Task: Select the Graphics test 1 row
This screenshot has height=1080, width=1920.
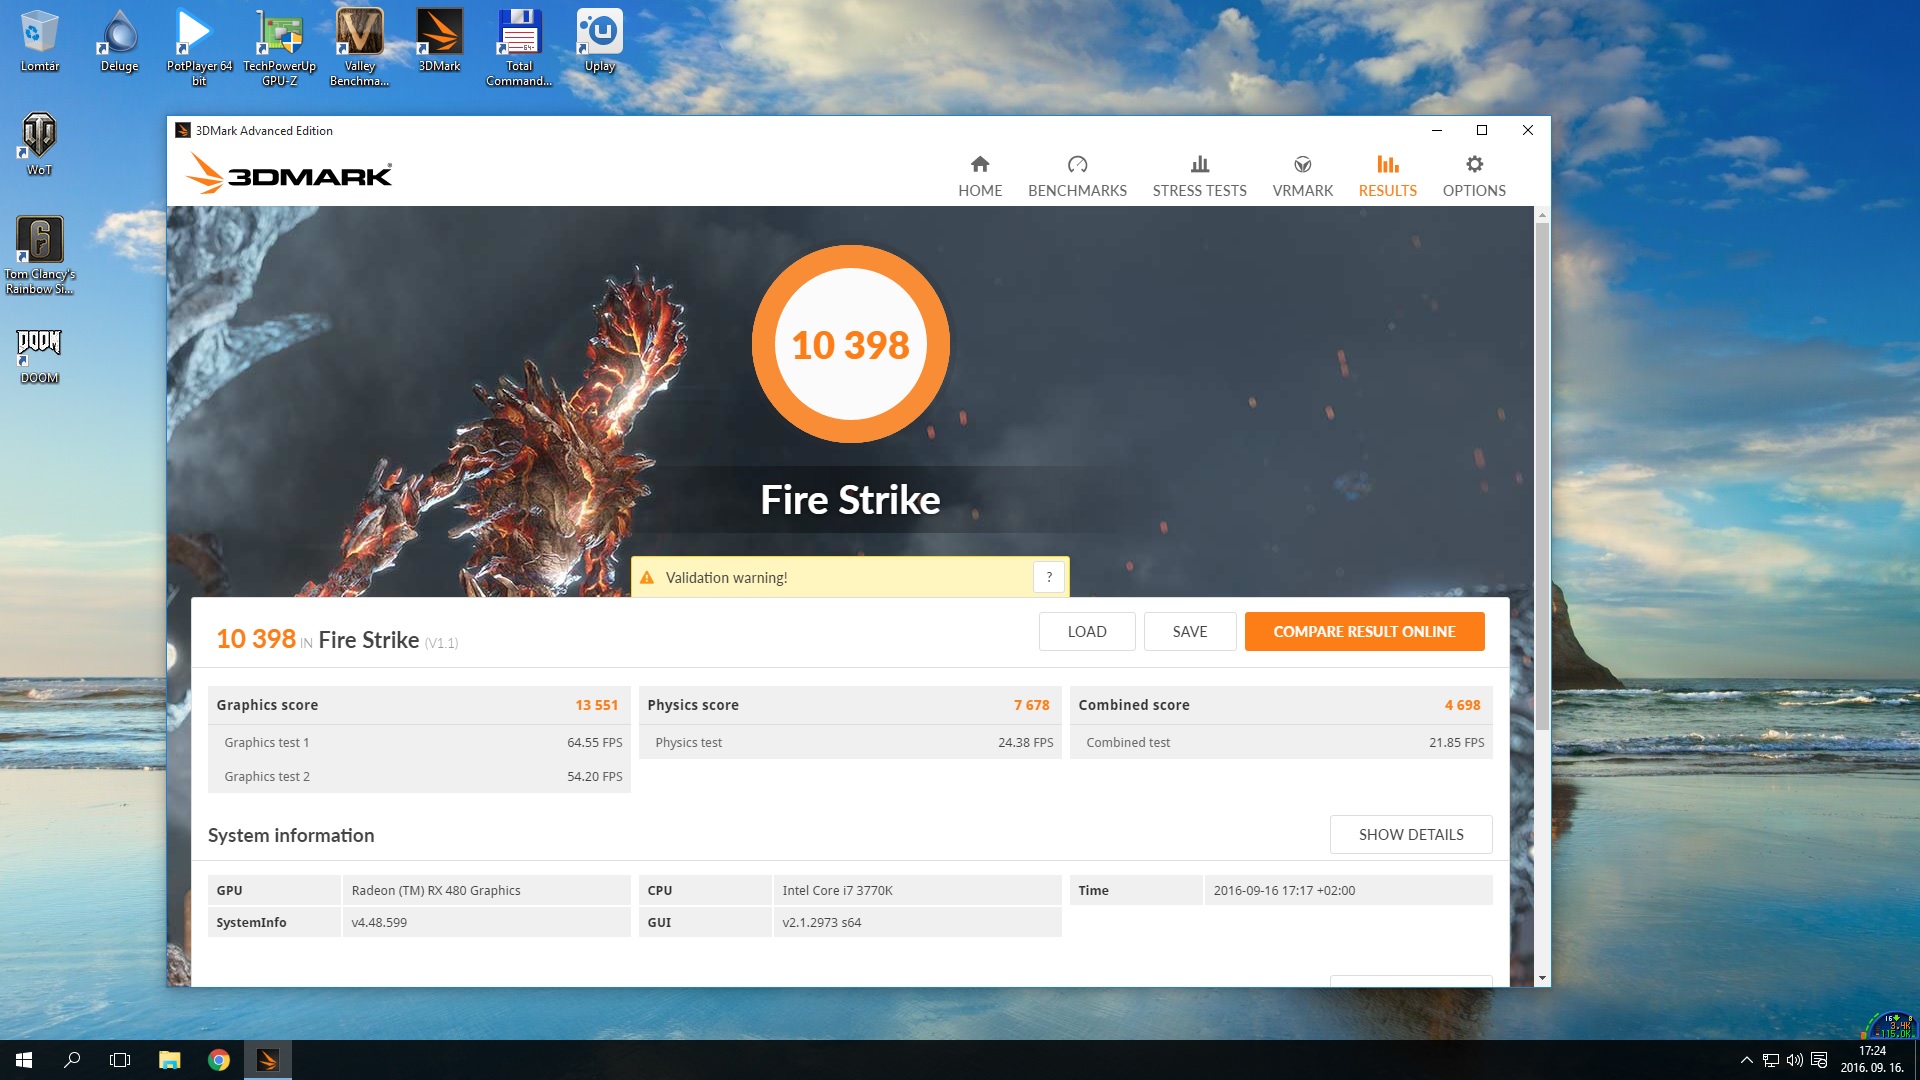Action: 419,742
